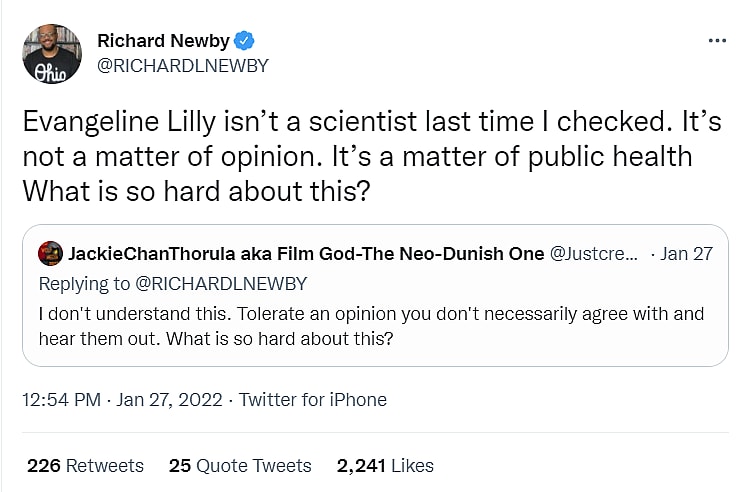The width and height of the screenshot is (746, 492).
Task: Open the quoted tweet body text
Action: coord(370,314)
